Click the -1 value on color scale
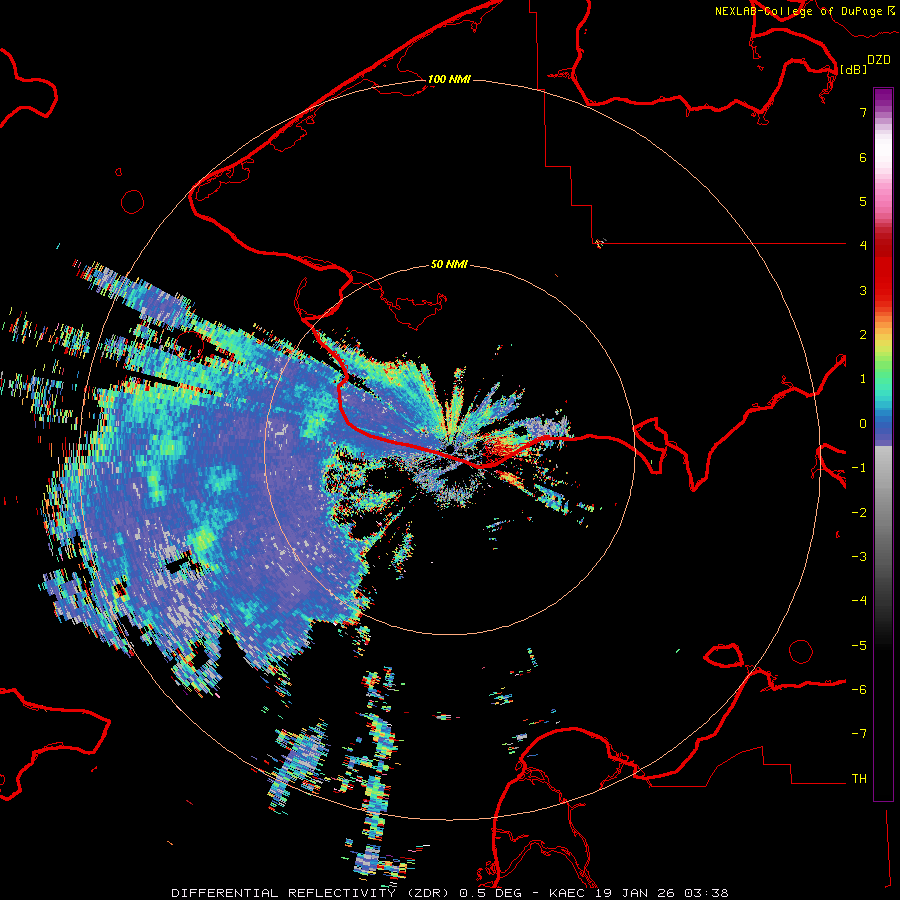Screen dimensions: 900x900 tap(859, 468)
